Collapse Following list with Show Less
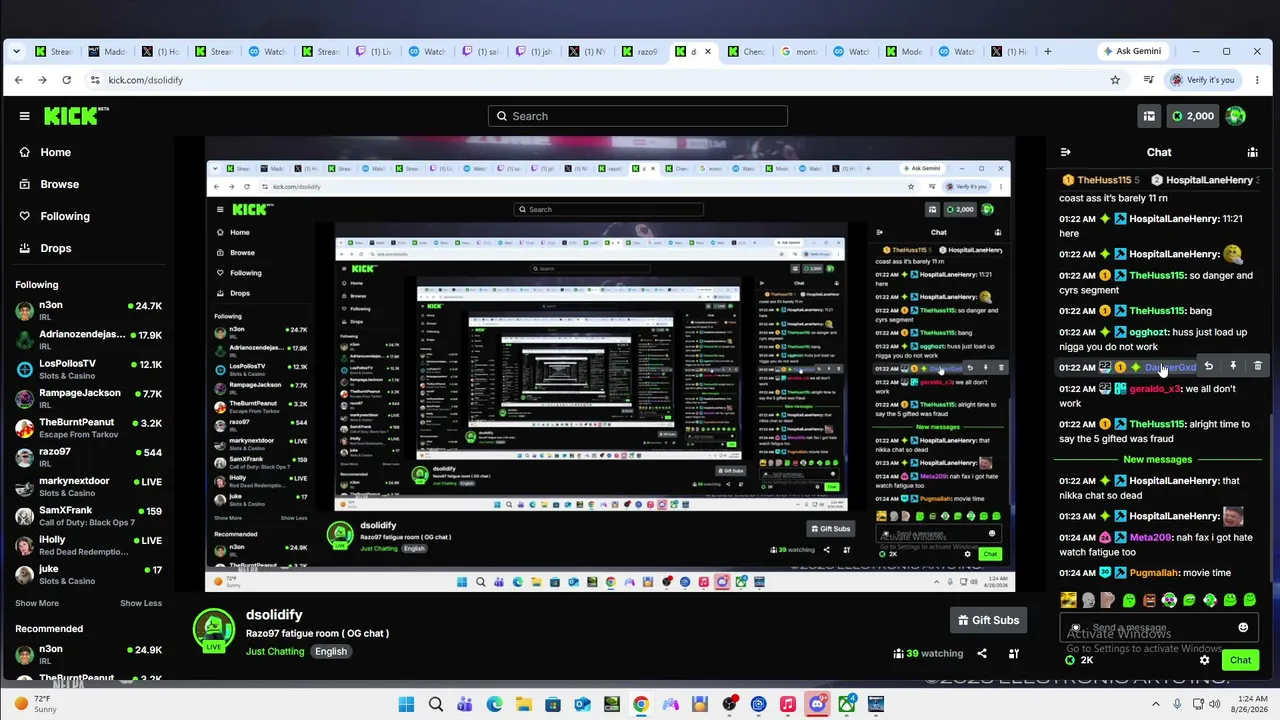This screenshot has width=1280, height=720. pyautogui.click(x=141, y=603)
